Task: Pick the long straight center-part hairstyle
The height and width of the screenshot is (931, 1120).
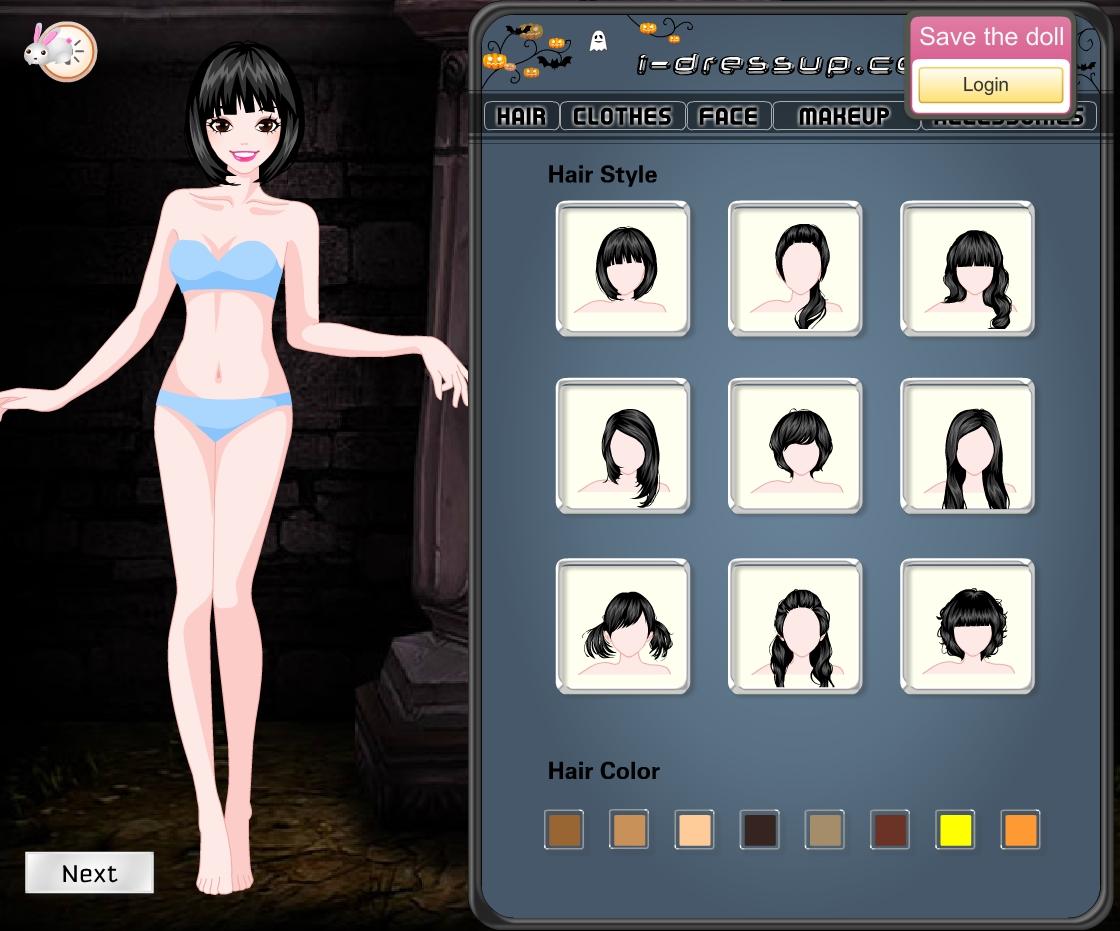Action: tap(967, 446)
